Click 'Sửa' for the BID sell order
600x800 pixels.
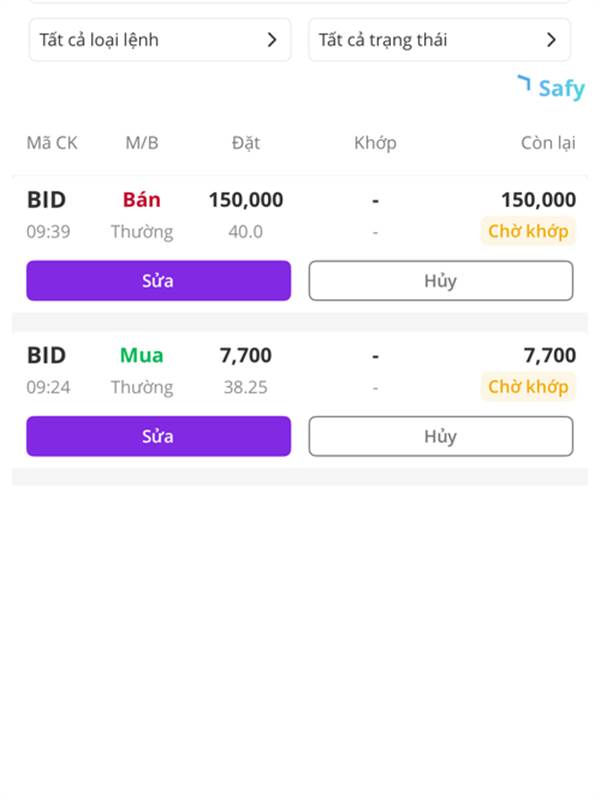point(159,281)
